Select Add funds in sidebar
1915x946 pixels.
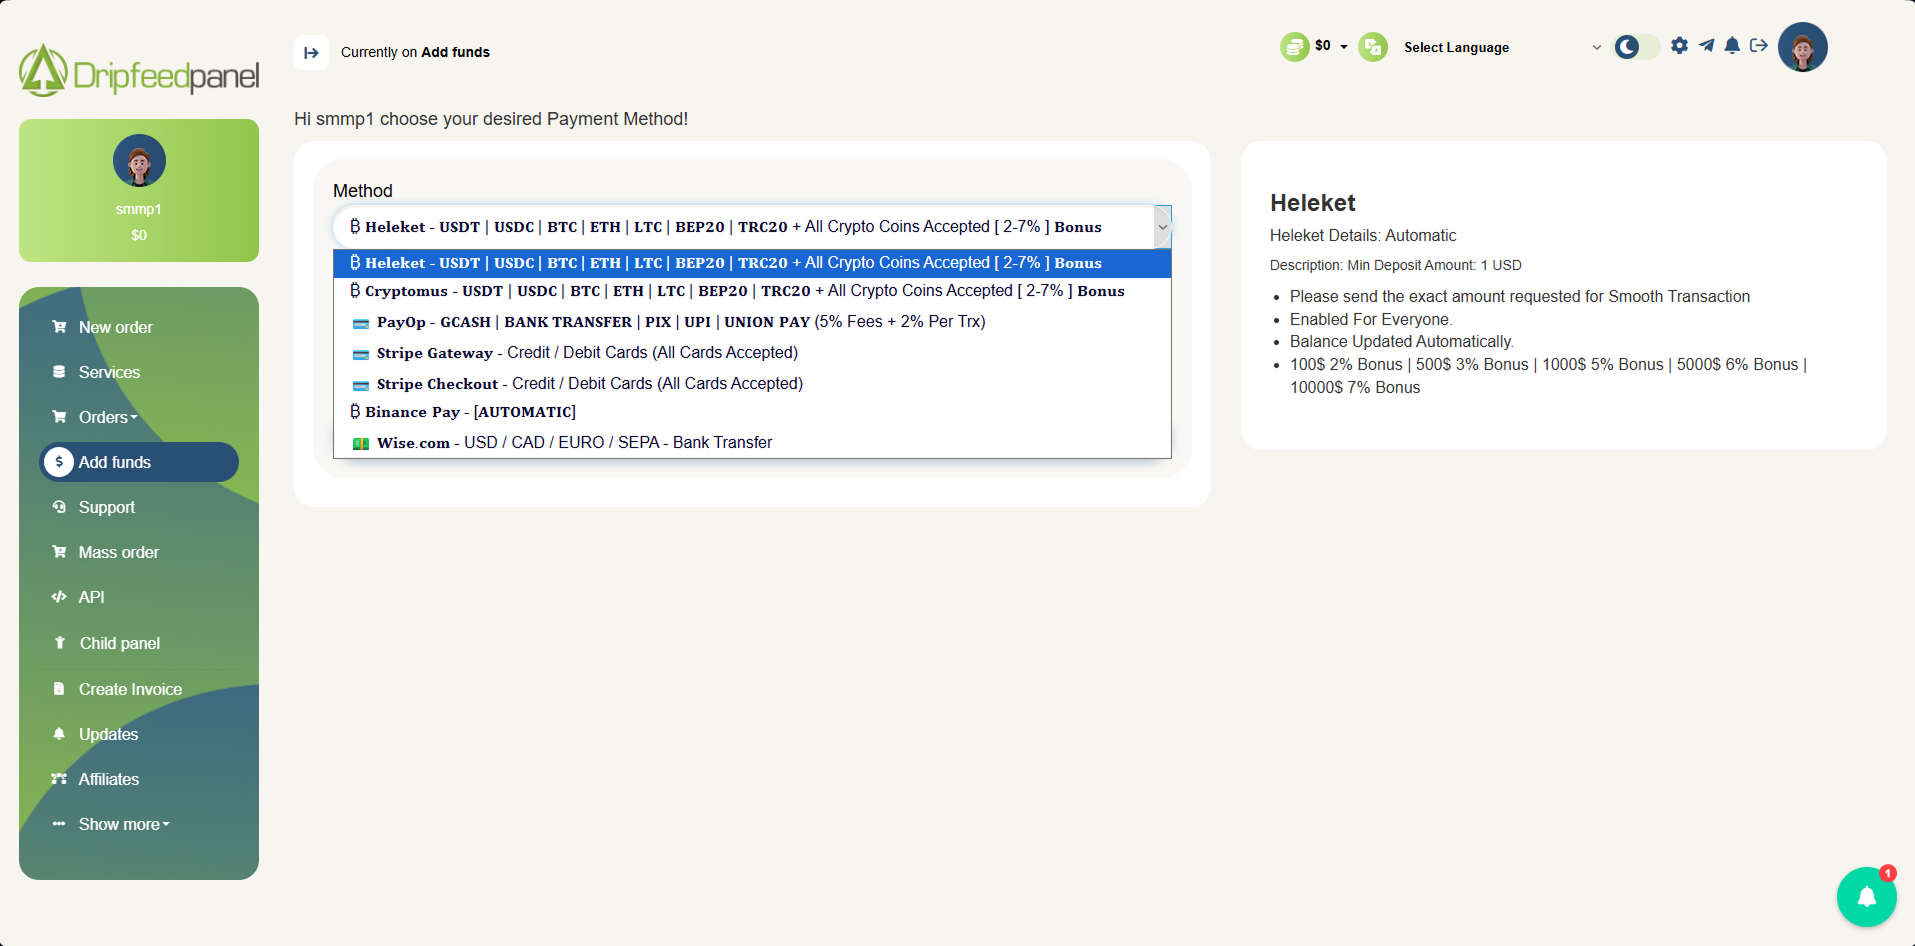pyautogui.click(x=139, y=462)
